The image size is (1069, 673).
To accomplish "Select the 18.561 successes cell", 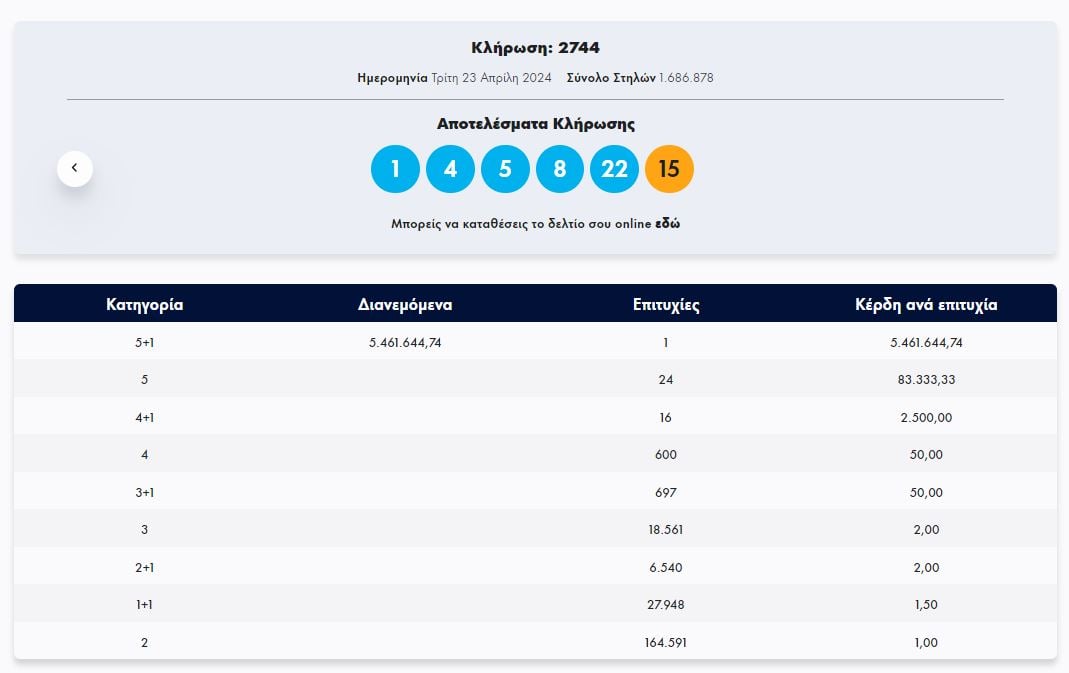I will (666, 530).
